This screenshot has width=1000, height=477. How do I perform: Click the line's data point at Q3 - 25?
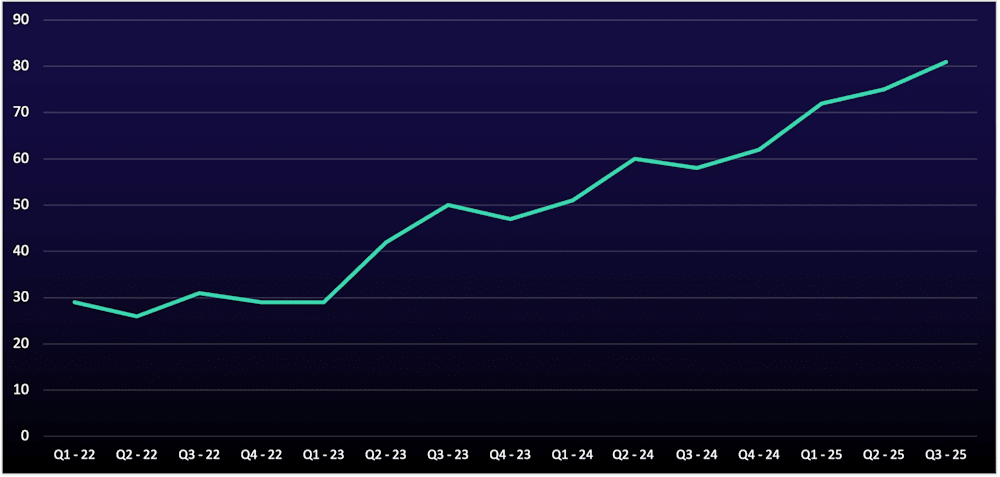click(946, 62)
